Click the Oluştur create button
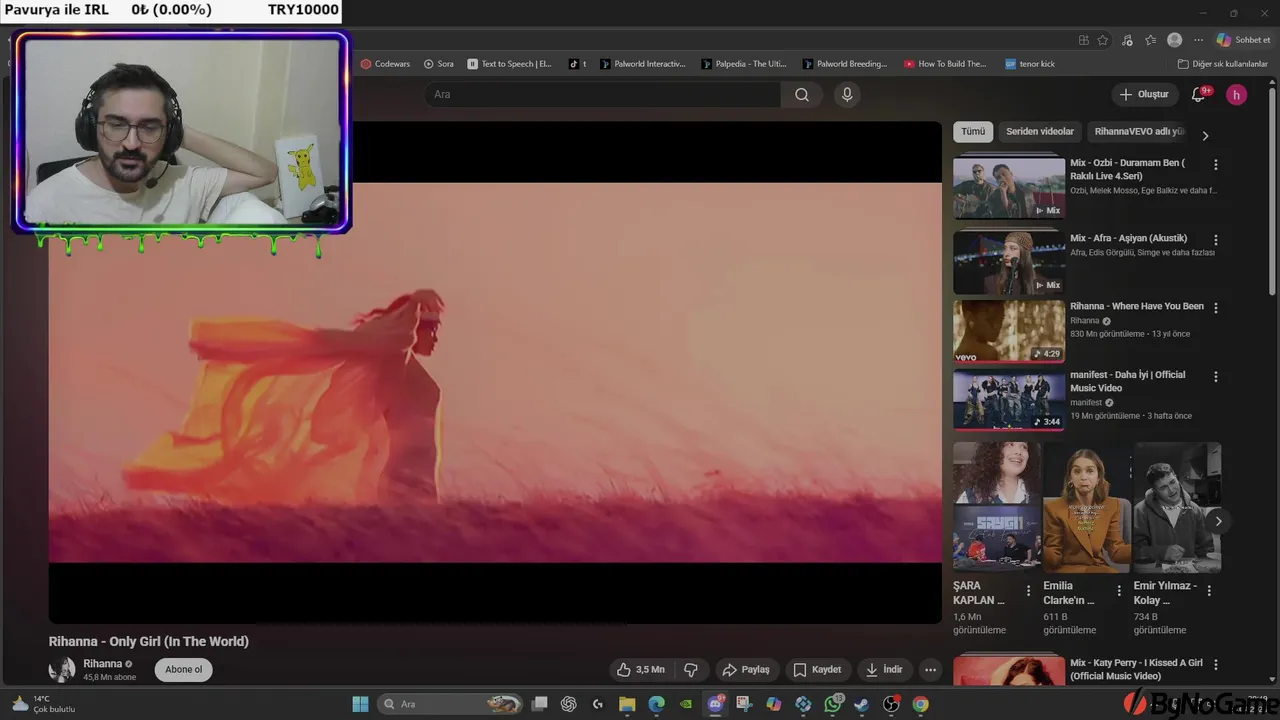 click(1144, 94)
